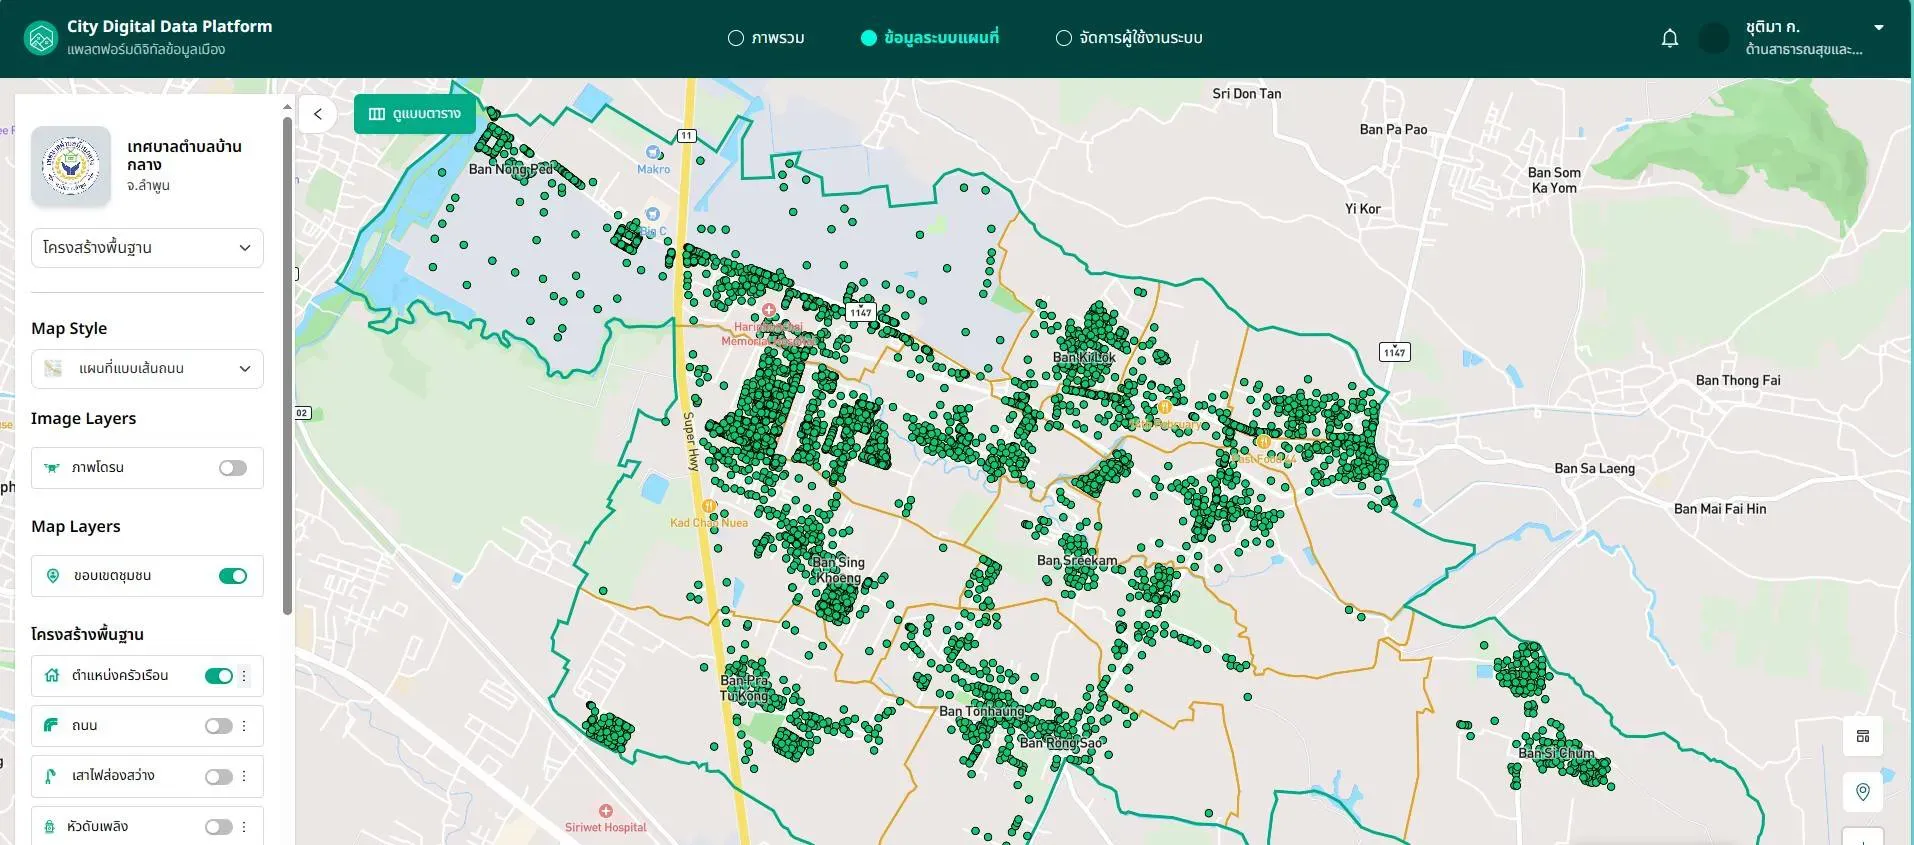Go to จัดการผู้ใช้งานระบบ tab
This screenshot has width=1914, height=845.
coord(1129,38)
